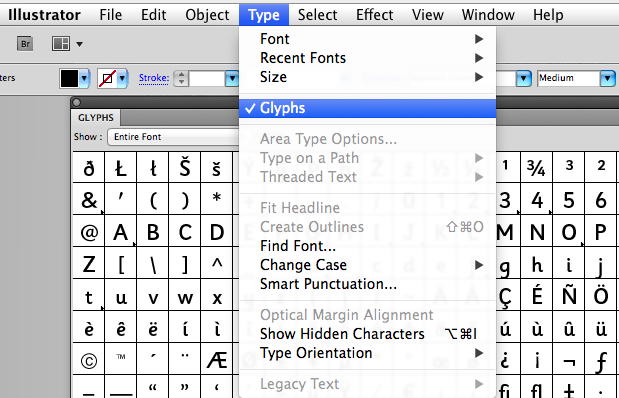Open the Select menu
Screen dimensions: 619x398
[x=317, y=15]
